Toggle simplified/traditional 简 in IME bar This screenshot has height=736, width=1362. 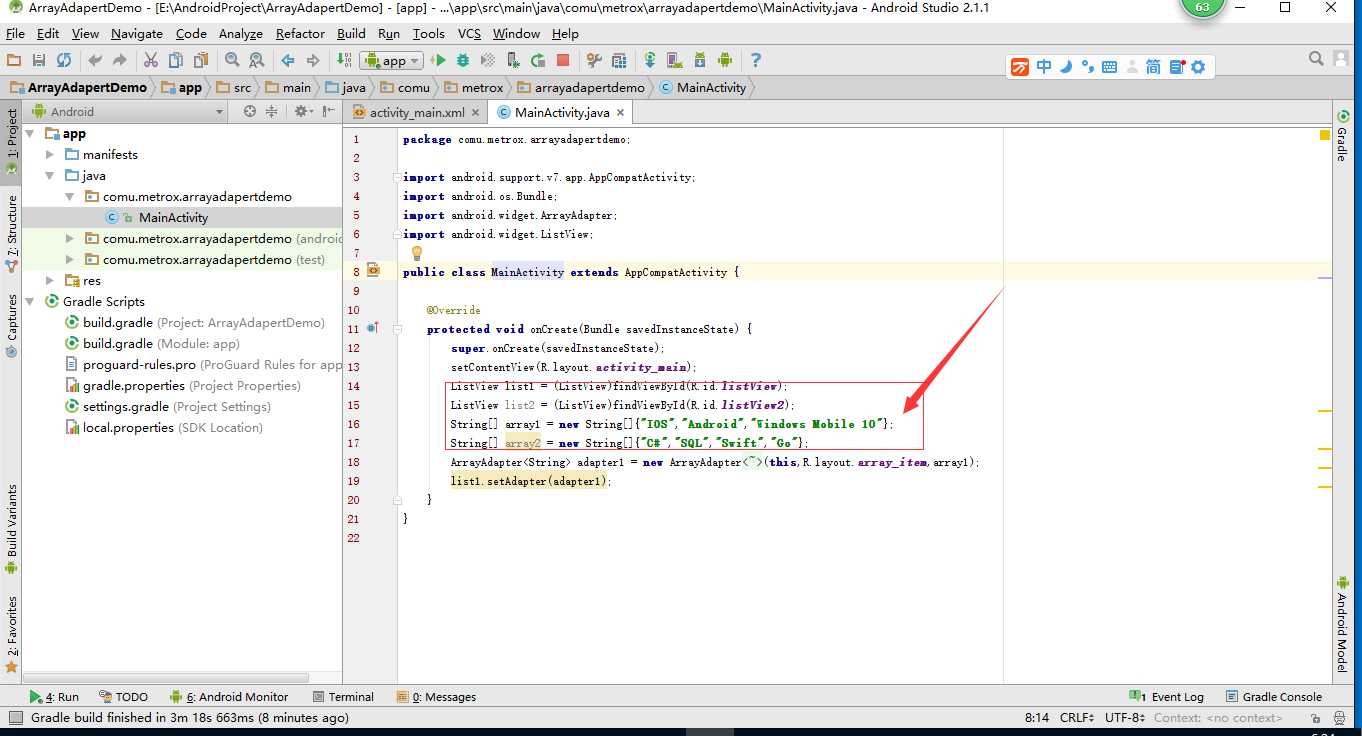coord(1153,67)
